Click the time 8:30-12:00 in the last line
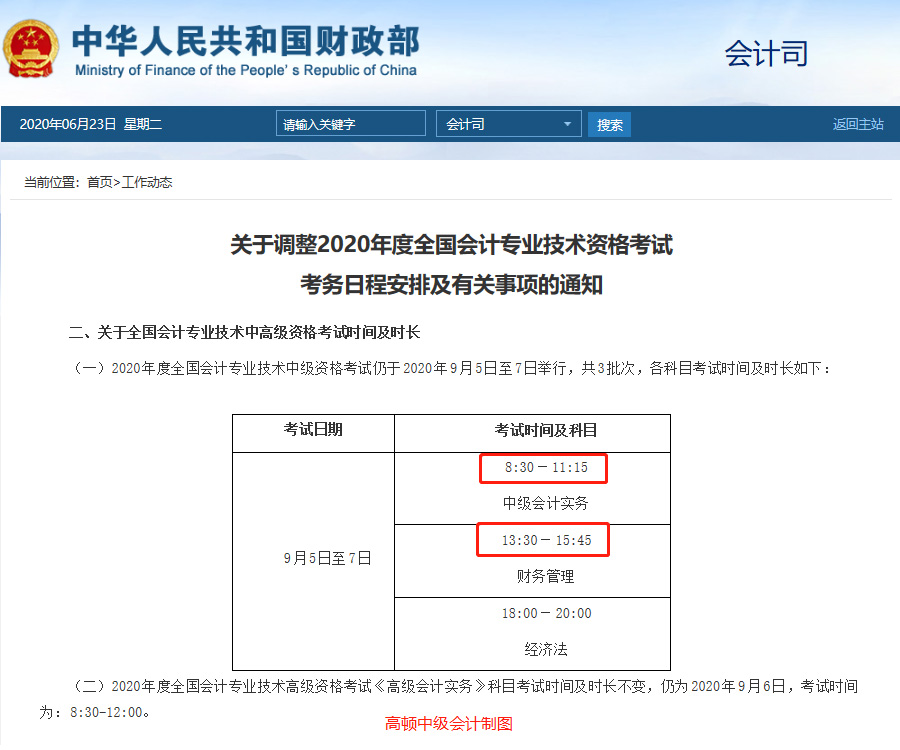The image size is (900, 750). coord(106,712)
